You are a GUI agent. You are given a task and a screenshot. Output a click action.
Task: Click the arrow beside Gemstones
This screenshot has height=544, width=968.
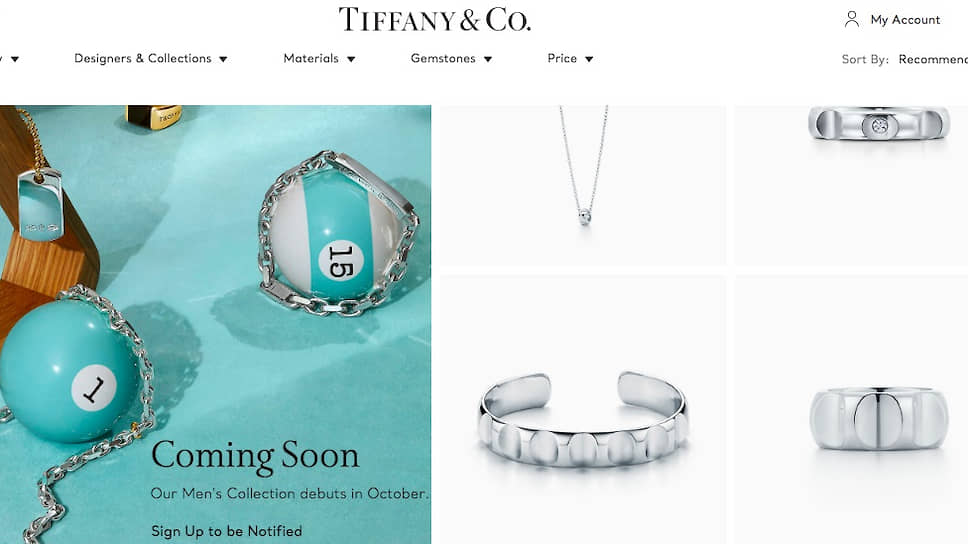pos(488,59)
